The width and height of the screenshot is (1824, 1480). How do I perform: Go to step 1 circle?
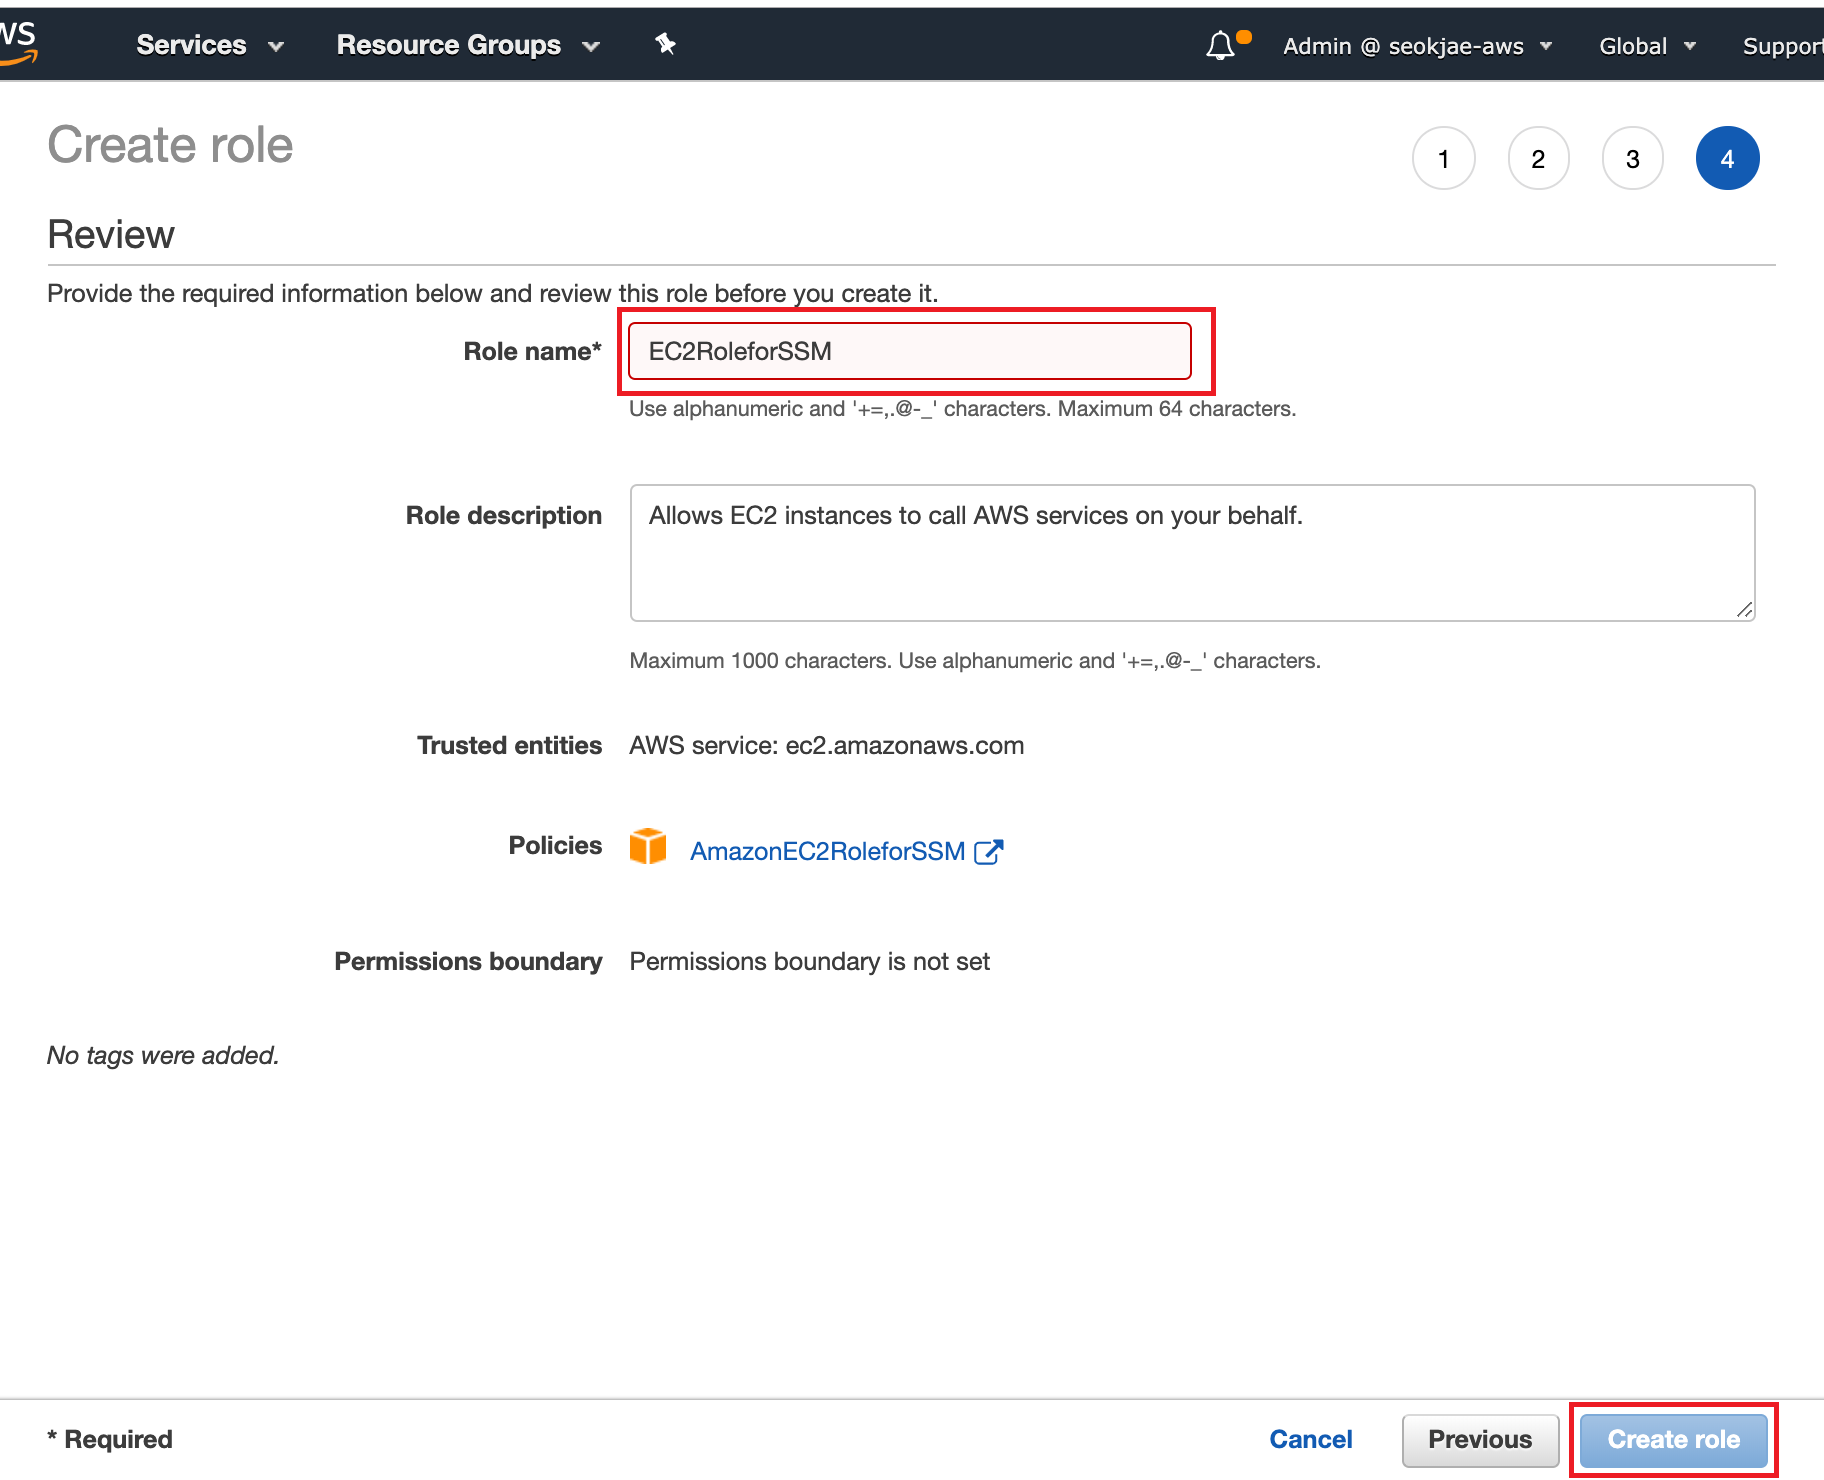[1443, 158]
